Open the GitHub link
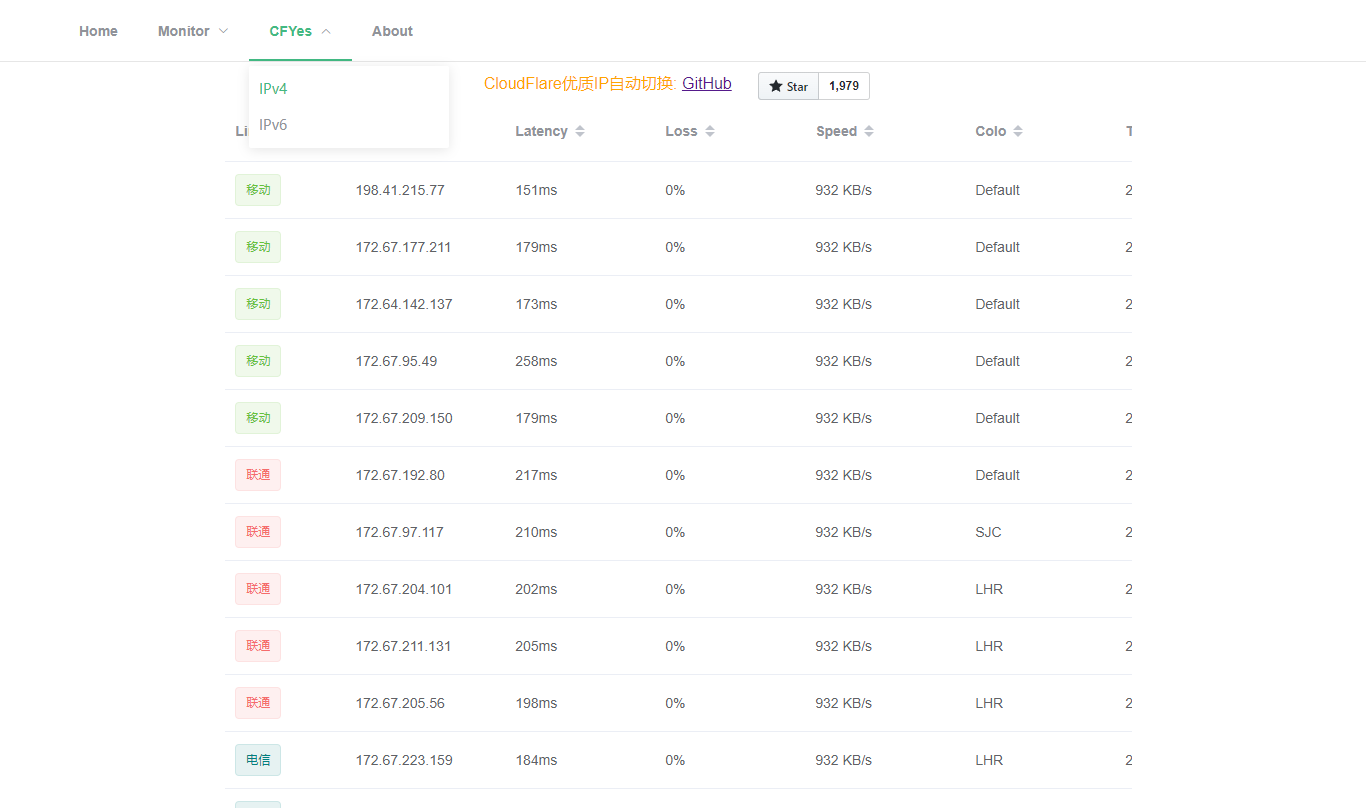The width and height of the screenshot is (1366, 808). (x=706, y=84)
